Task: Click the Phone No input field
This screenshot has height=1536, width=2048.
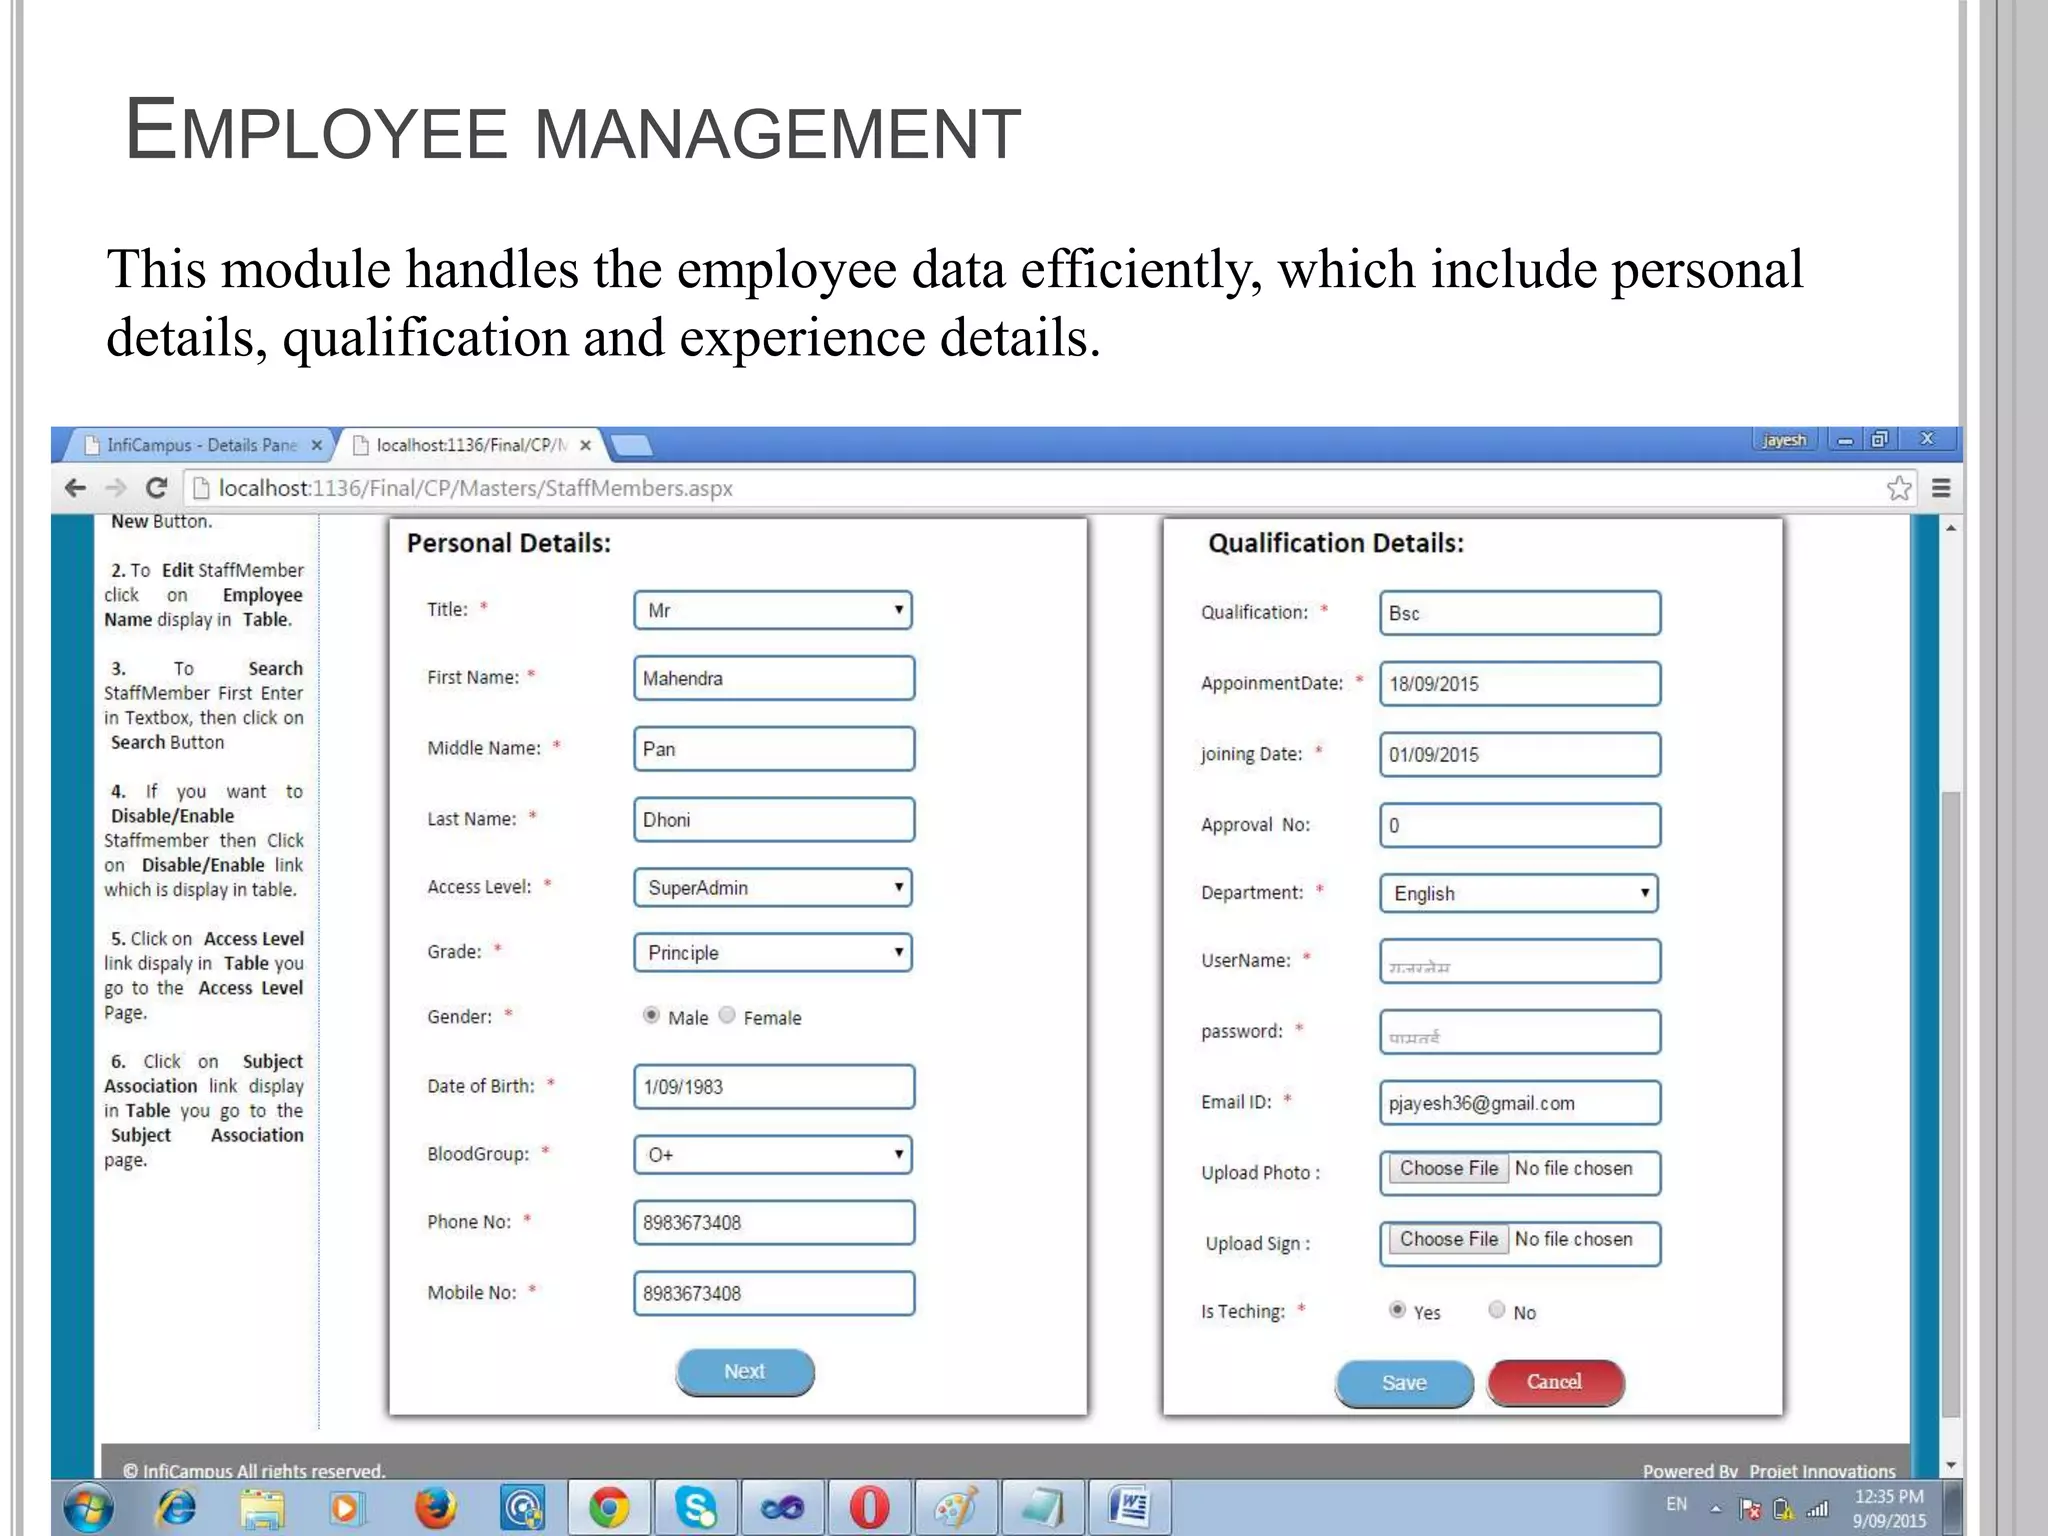Action: (774, 1223)
